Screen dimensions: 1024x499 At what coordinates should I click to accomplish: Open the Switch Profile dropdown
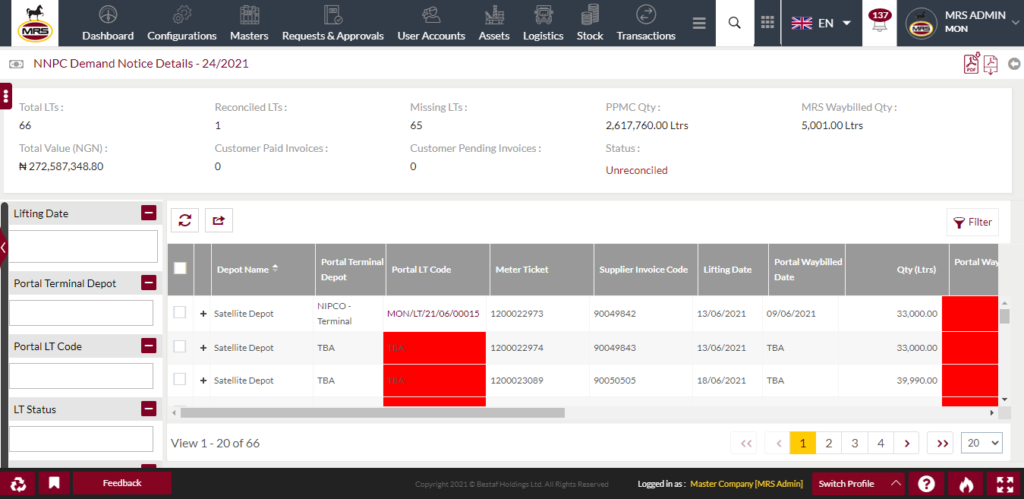858,483
